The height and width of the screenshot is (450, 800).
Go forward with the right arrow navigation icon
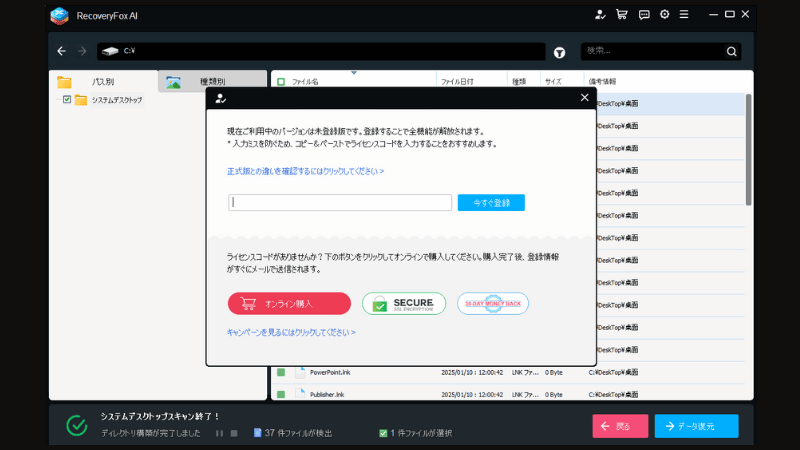pos(82,51)
